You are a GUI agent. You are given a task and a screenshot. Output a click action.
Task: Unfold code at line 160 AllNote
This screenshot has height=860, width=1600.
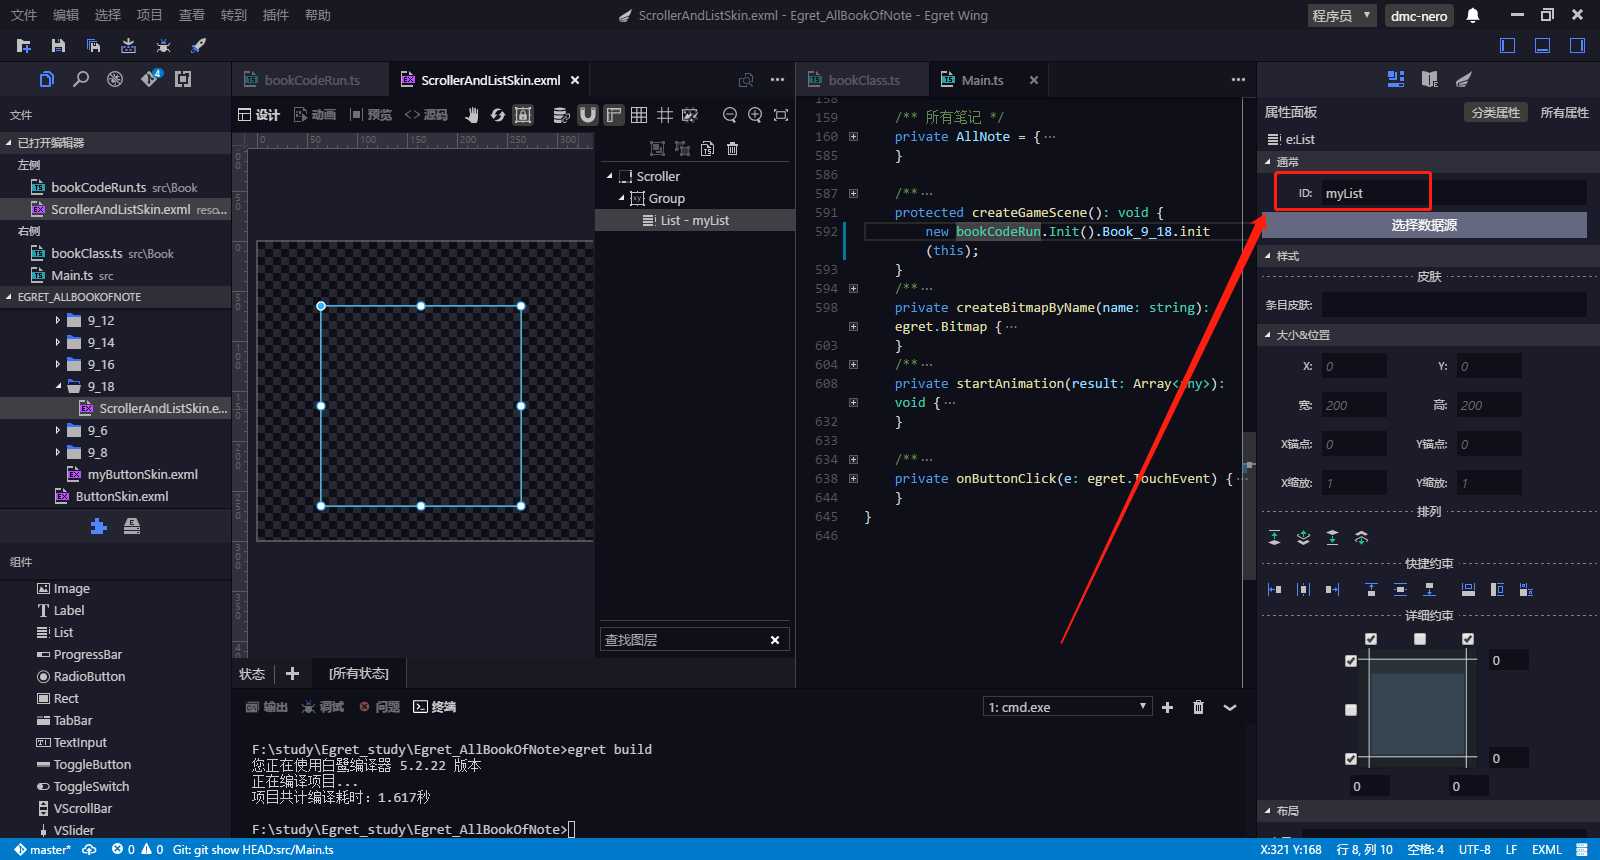[853, 137]
